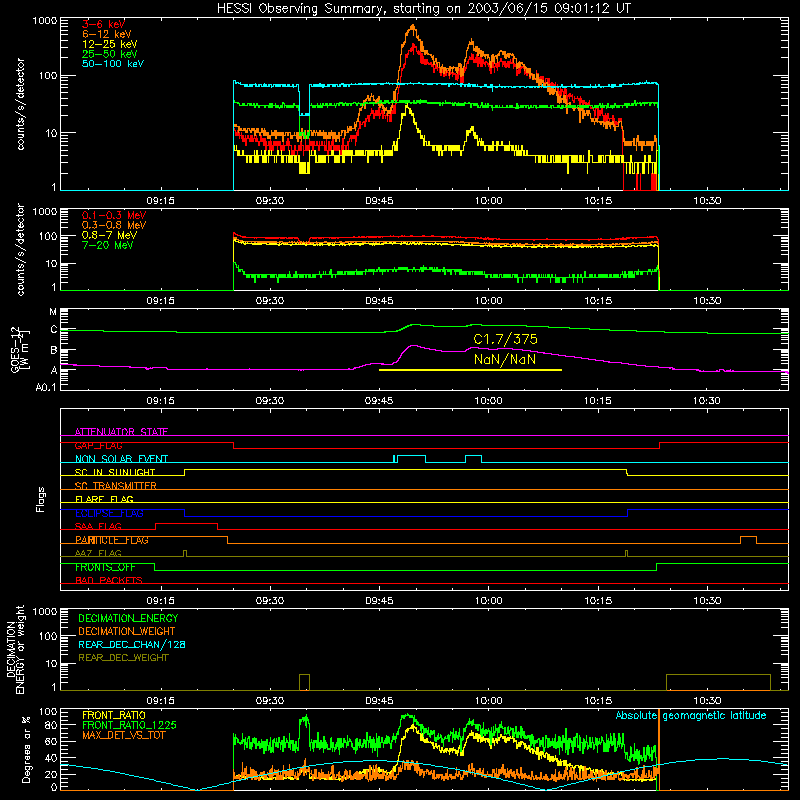Pick the 50-100 keV legend entry
The image size is (800, 800).
pyautogui.click(x=113, y=64)
